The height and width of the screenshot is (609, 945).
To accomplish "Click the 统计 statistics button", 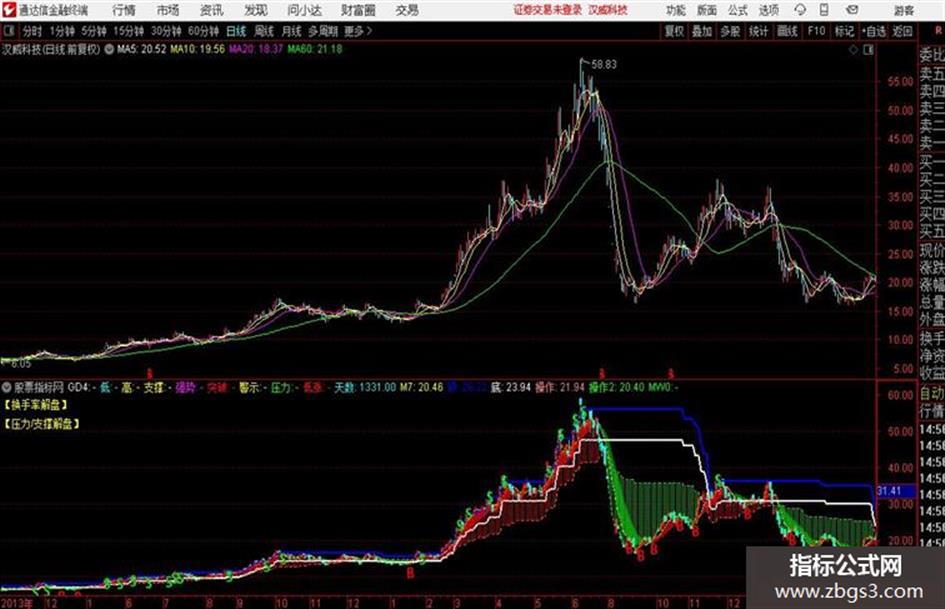I will 759,31.
